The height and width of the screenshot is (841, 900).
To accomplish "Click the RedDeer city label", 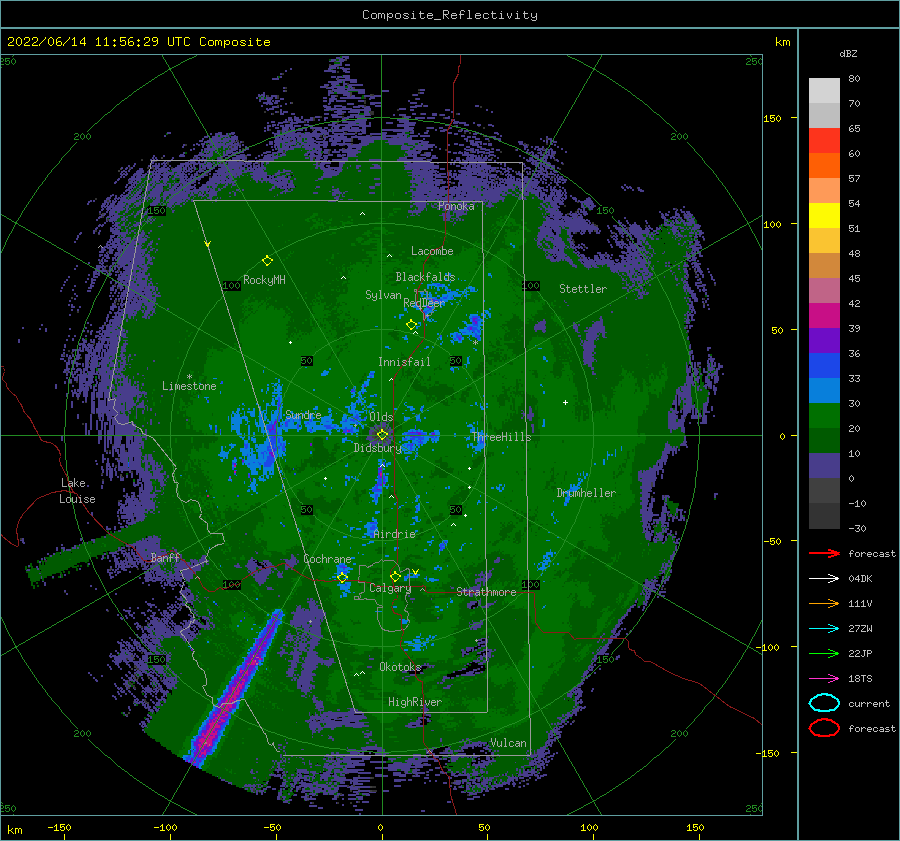I will (x=424, y=303).
